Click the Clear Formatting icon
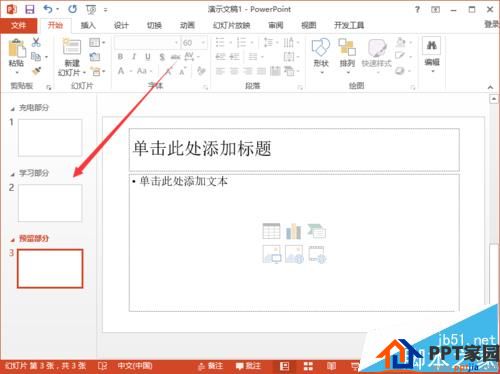 click(201, 71)
